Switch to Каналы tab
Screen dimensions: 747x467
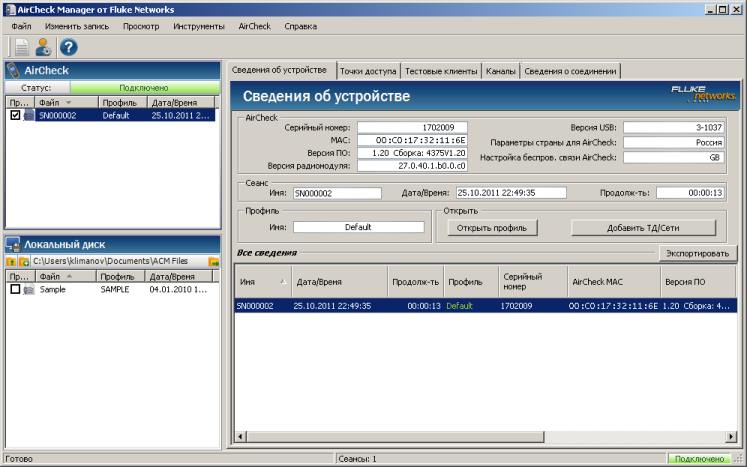click(x=501, y=71)
